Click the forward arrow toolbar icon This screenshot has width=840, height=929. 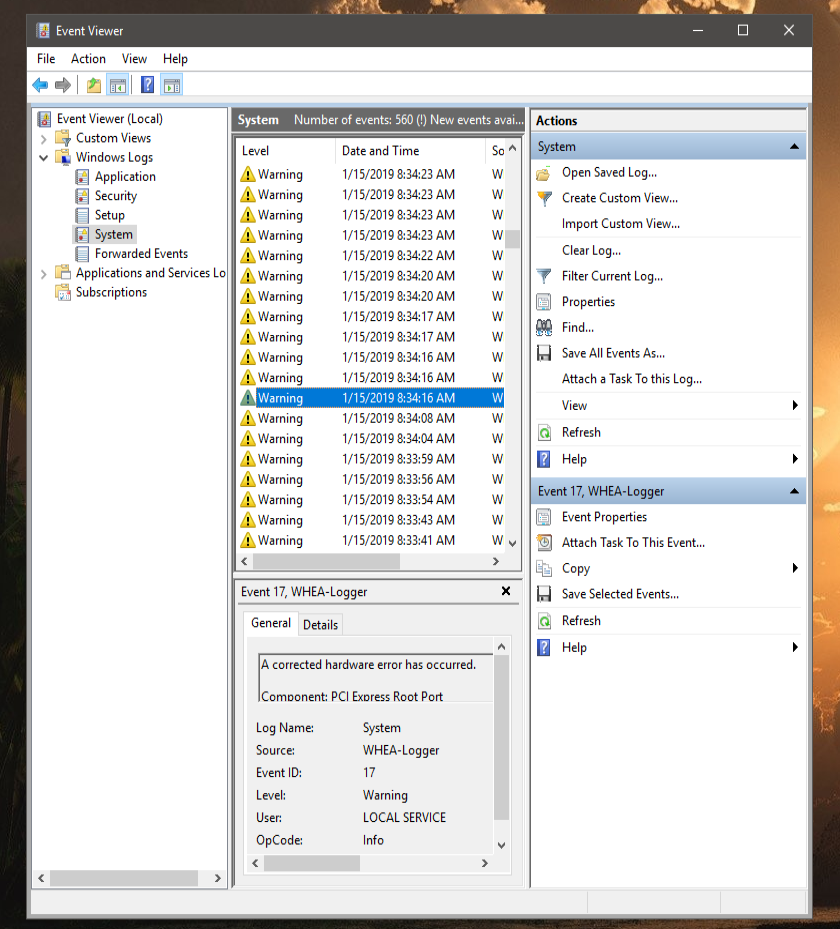coord(62,85)
